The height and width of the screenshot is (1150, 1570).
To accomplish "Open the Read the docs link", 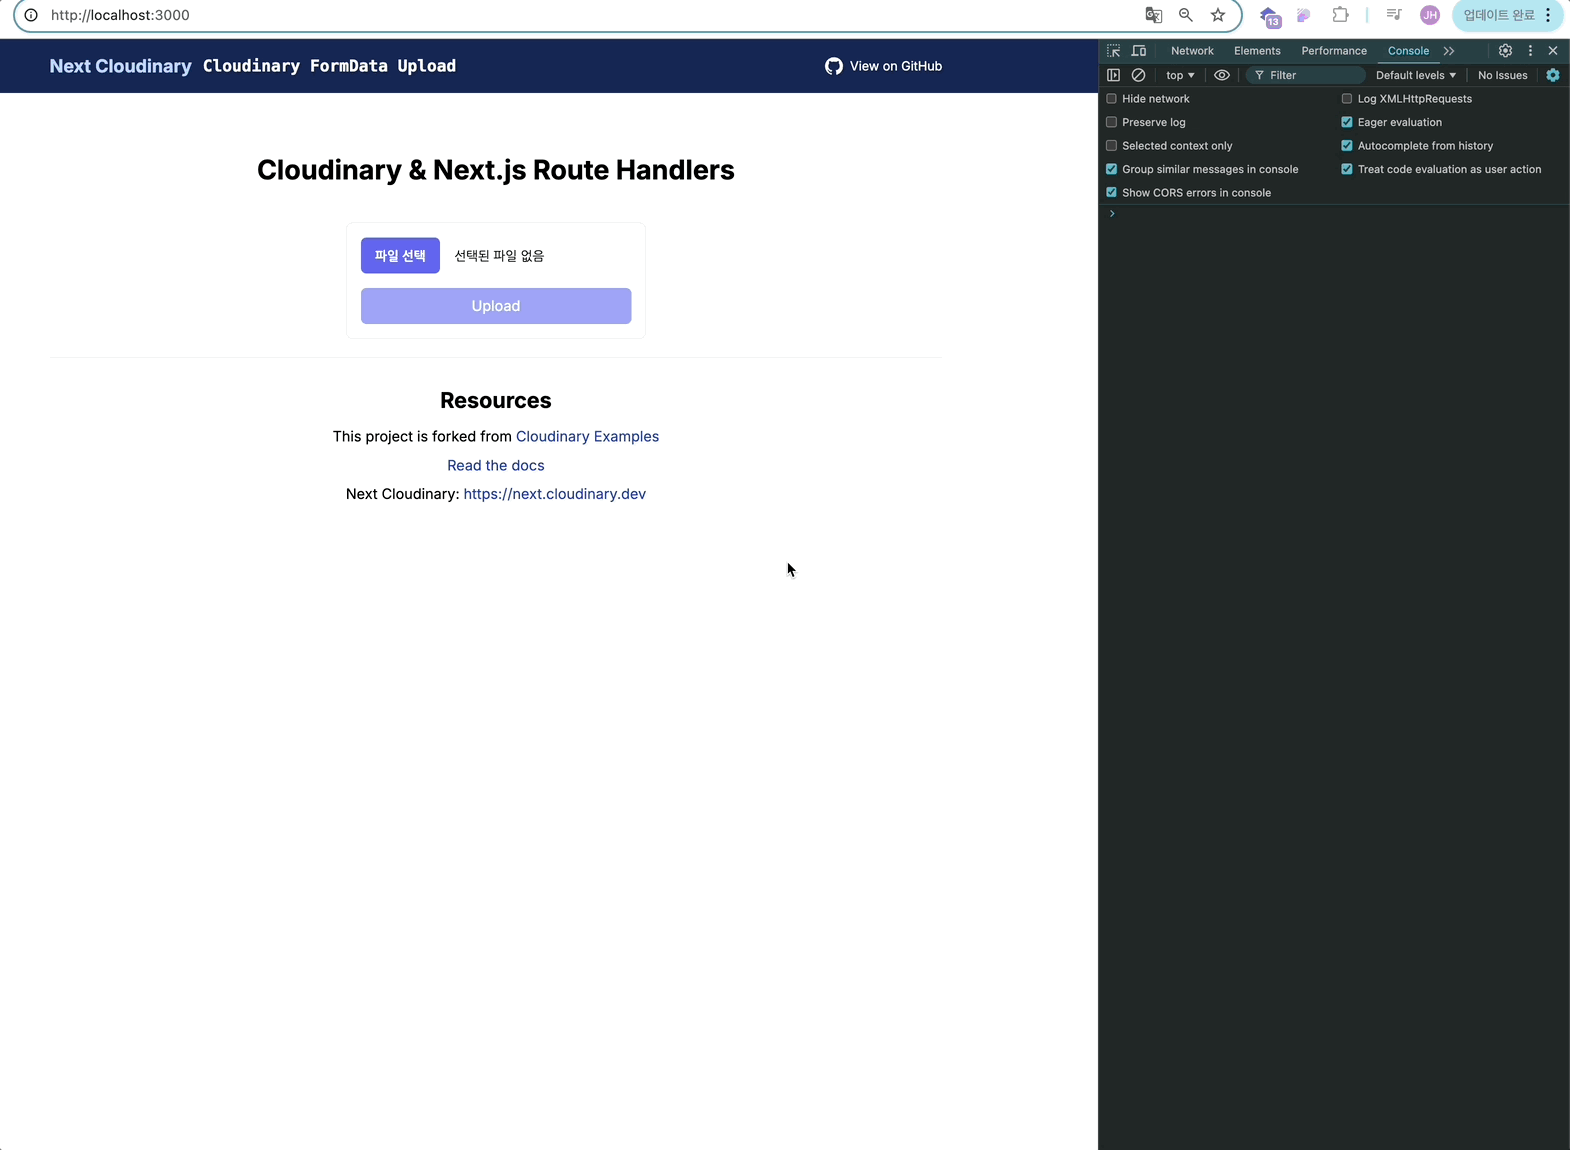I will pos(496,466).
